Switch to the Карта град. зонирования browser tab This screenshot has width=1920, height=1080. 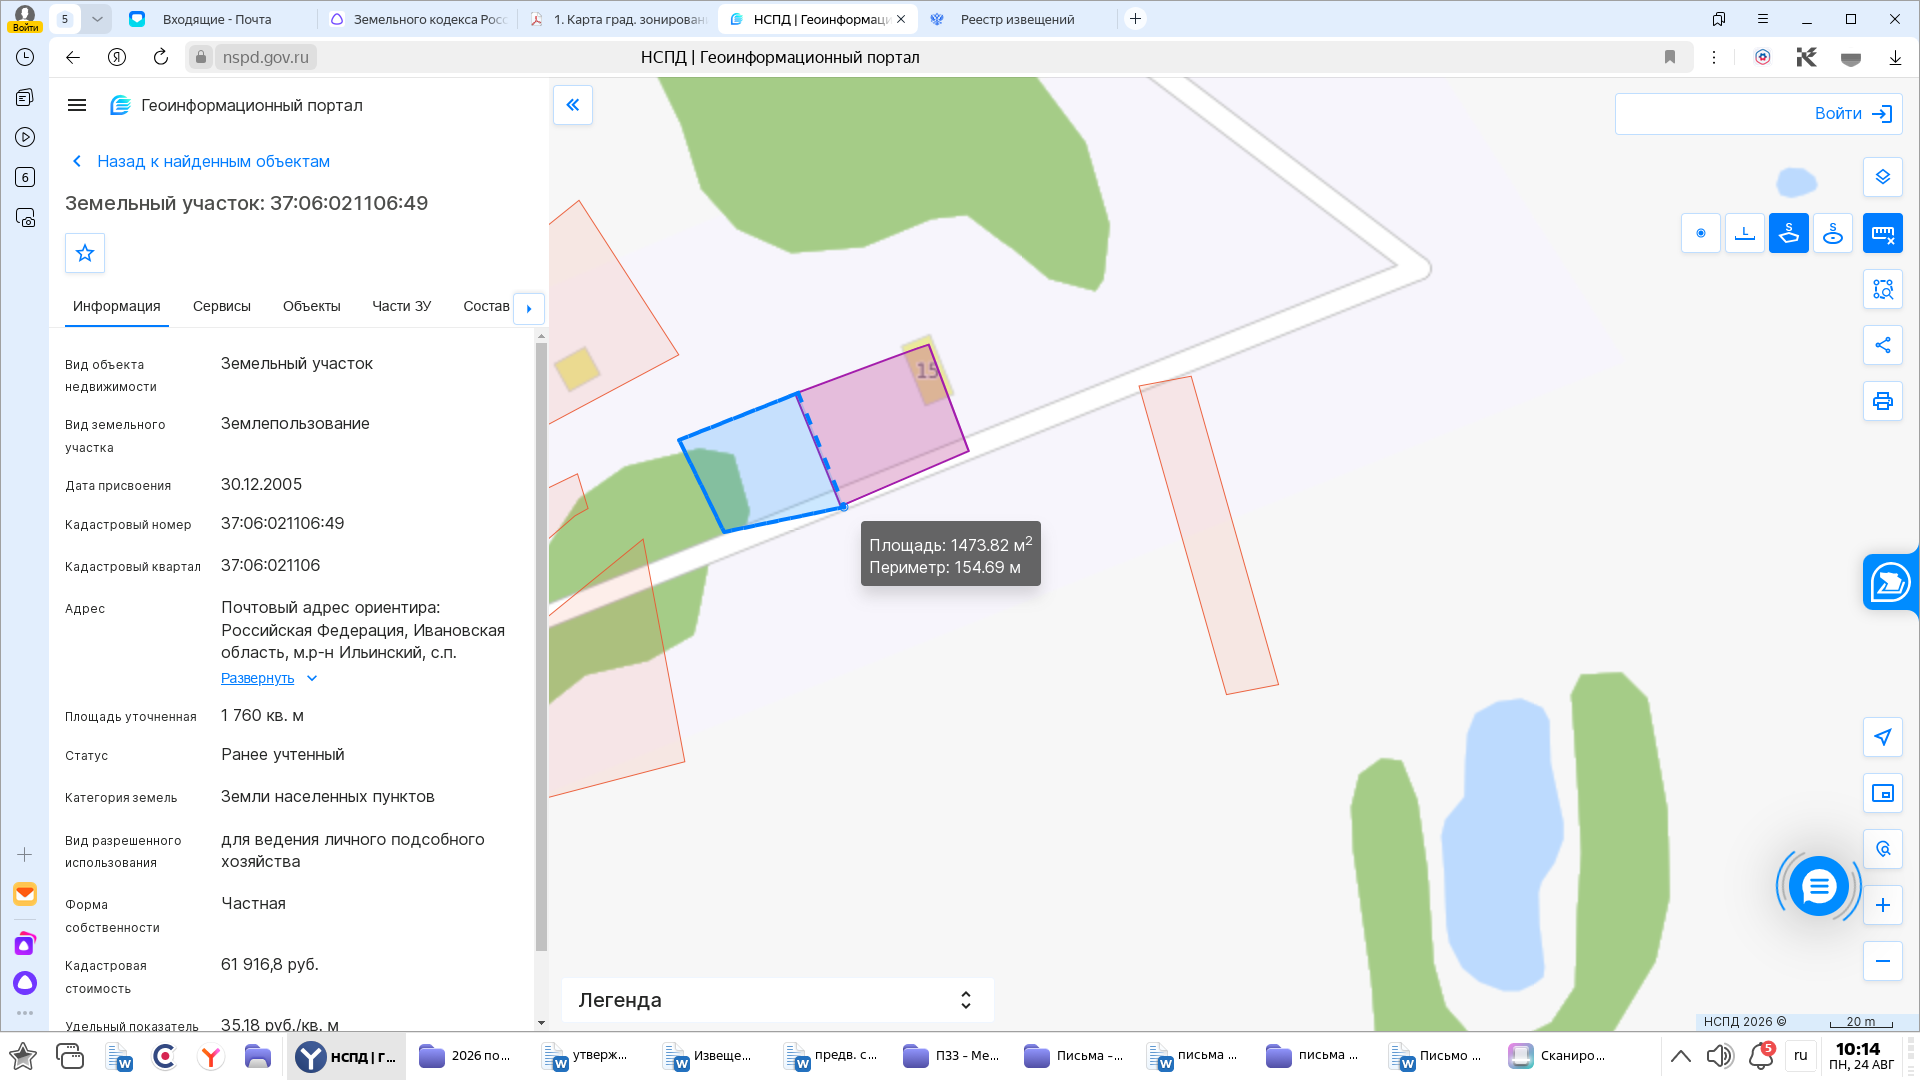[618, 19]
